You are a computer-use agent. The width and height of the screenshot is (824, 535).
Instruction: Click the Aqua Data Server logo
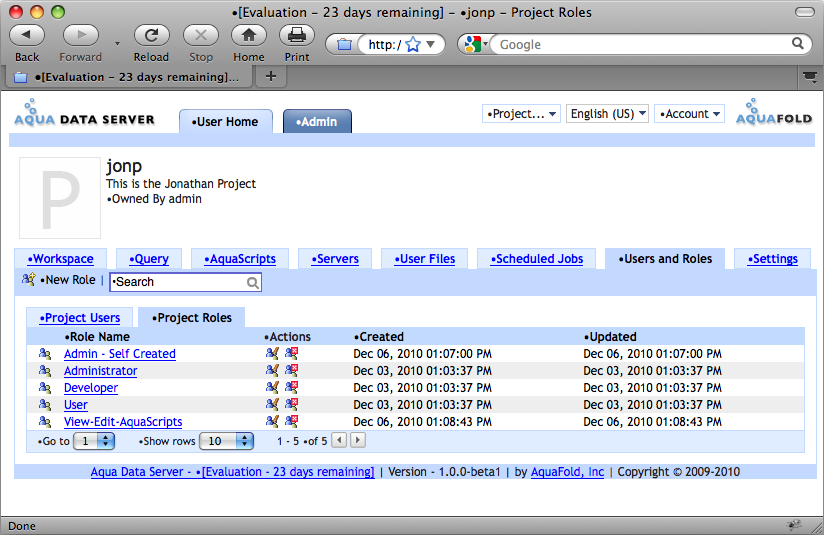[x=84, y=113]
